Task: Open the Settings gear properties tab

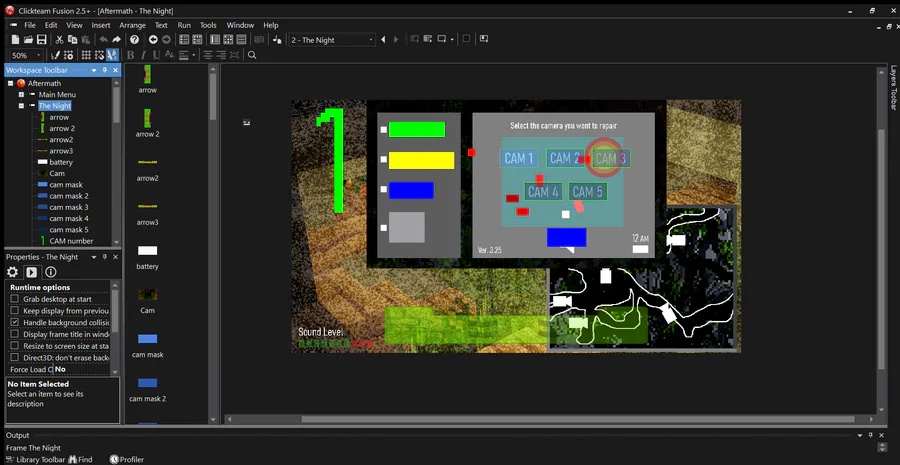Action: (x=12, y=272)
